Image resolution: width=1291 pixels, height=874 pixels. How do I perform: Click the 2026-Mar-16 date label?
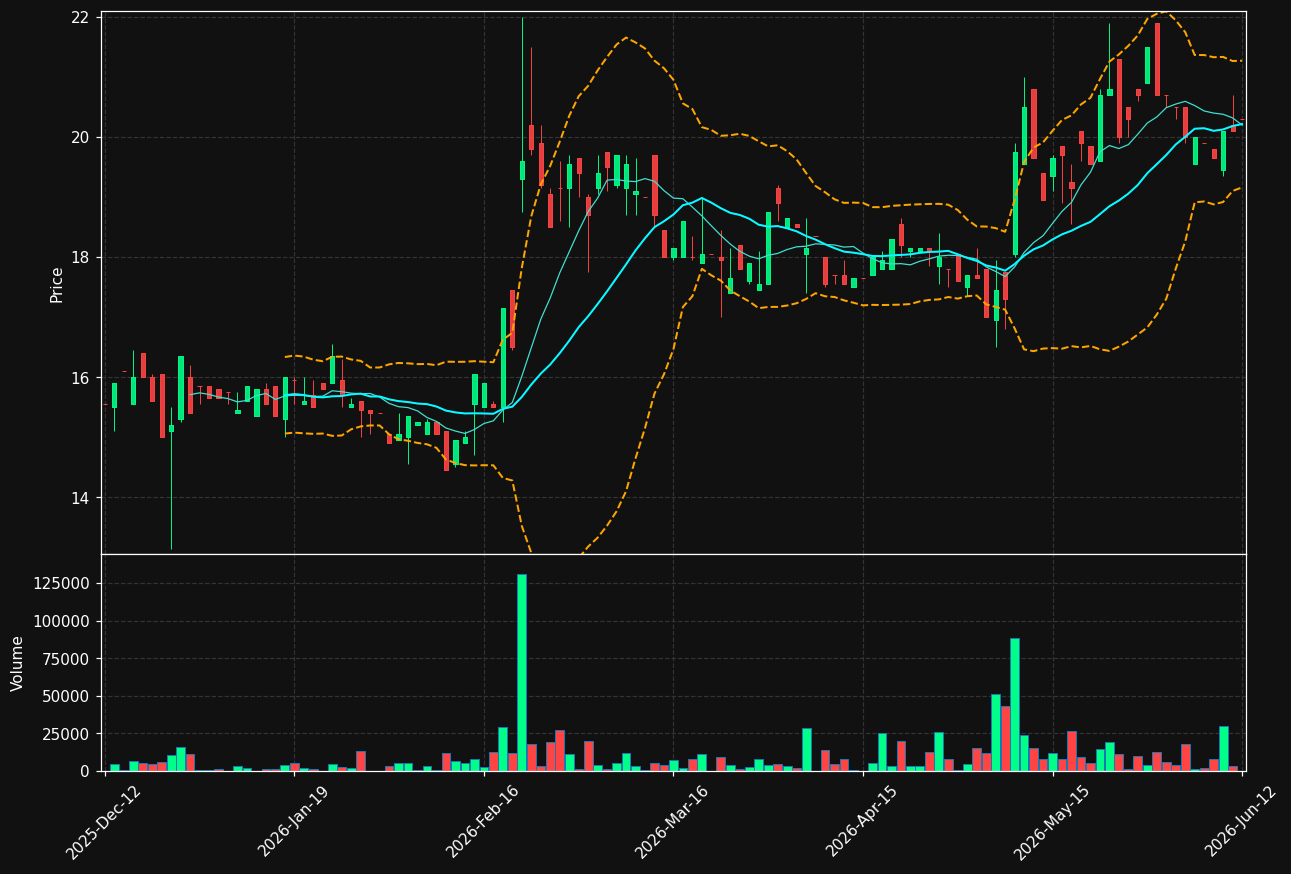click(672, 821)
